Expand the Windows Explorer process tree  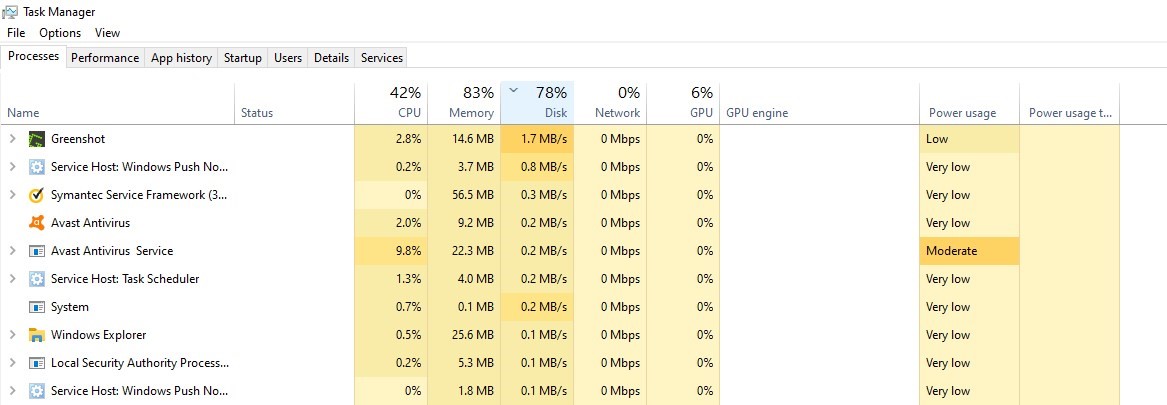(x=12, y=335)
